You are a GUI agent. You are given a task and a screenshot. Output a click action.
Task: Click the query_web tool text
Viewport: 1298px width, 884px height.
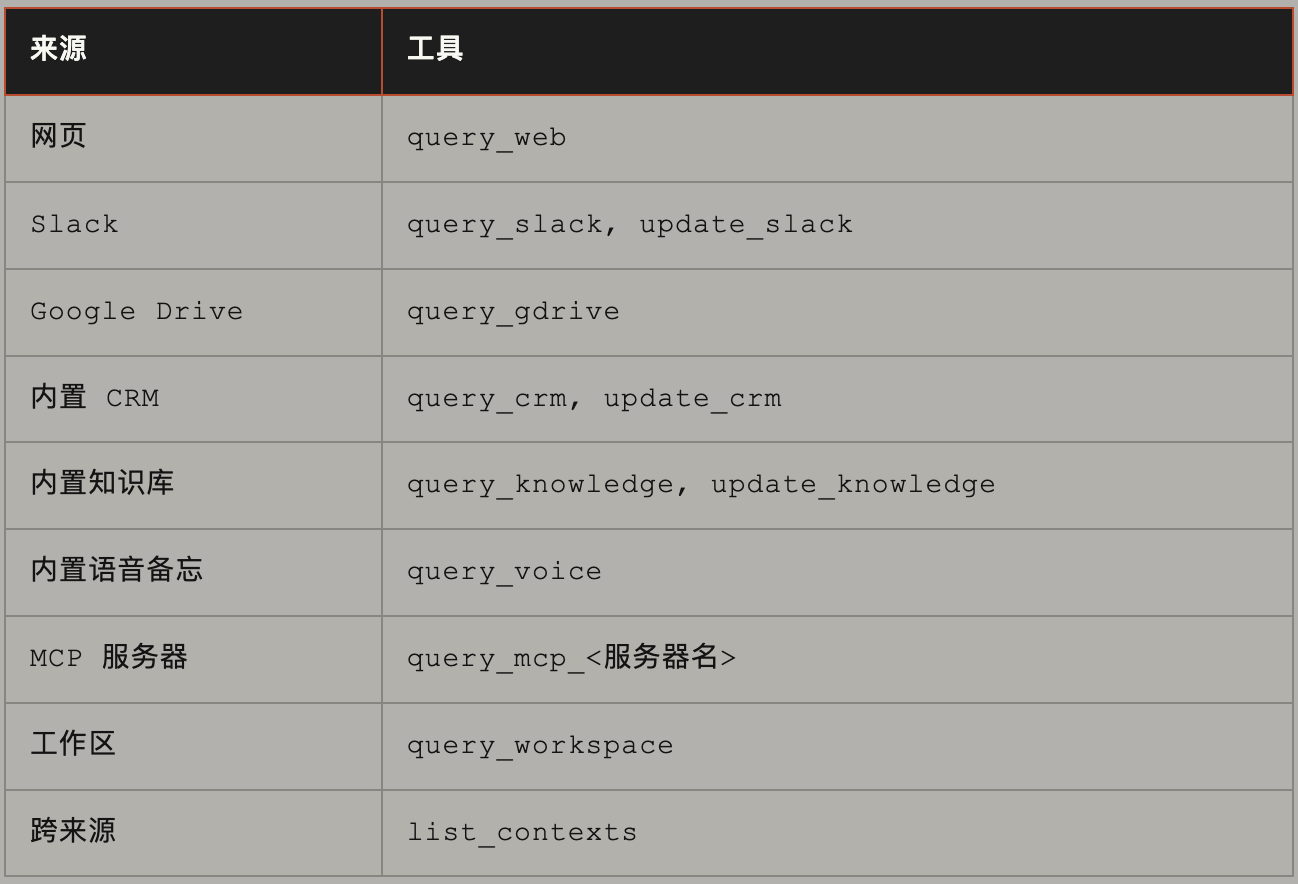coord(486,137)
